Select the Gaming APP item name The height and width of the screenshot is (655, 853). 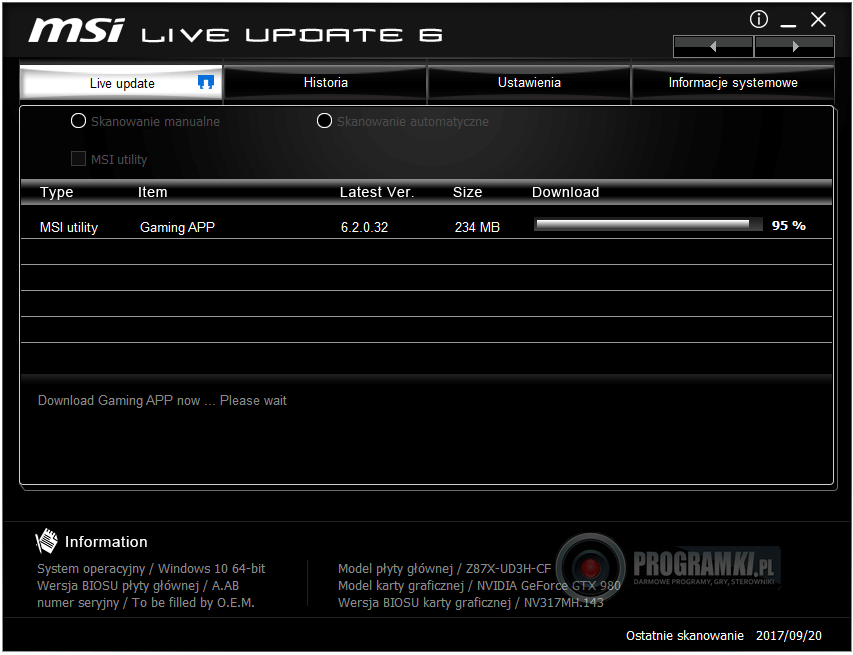point(177,227)
